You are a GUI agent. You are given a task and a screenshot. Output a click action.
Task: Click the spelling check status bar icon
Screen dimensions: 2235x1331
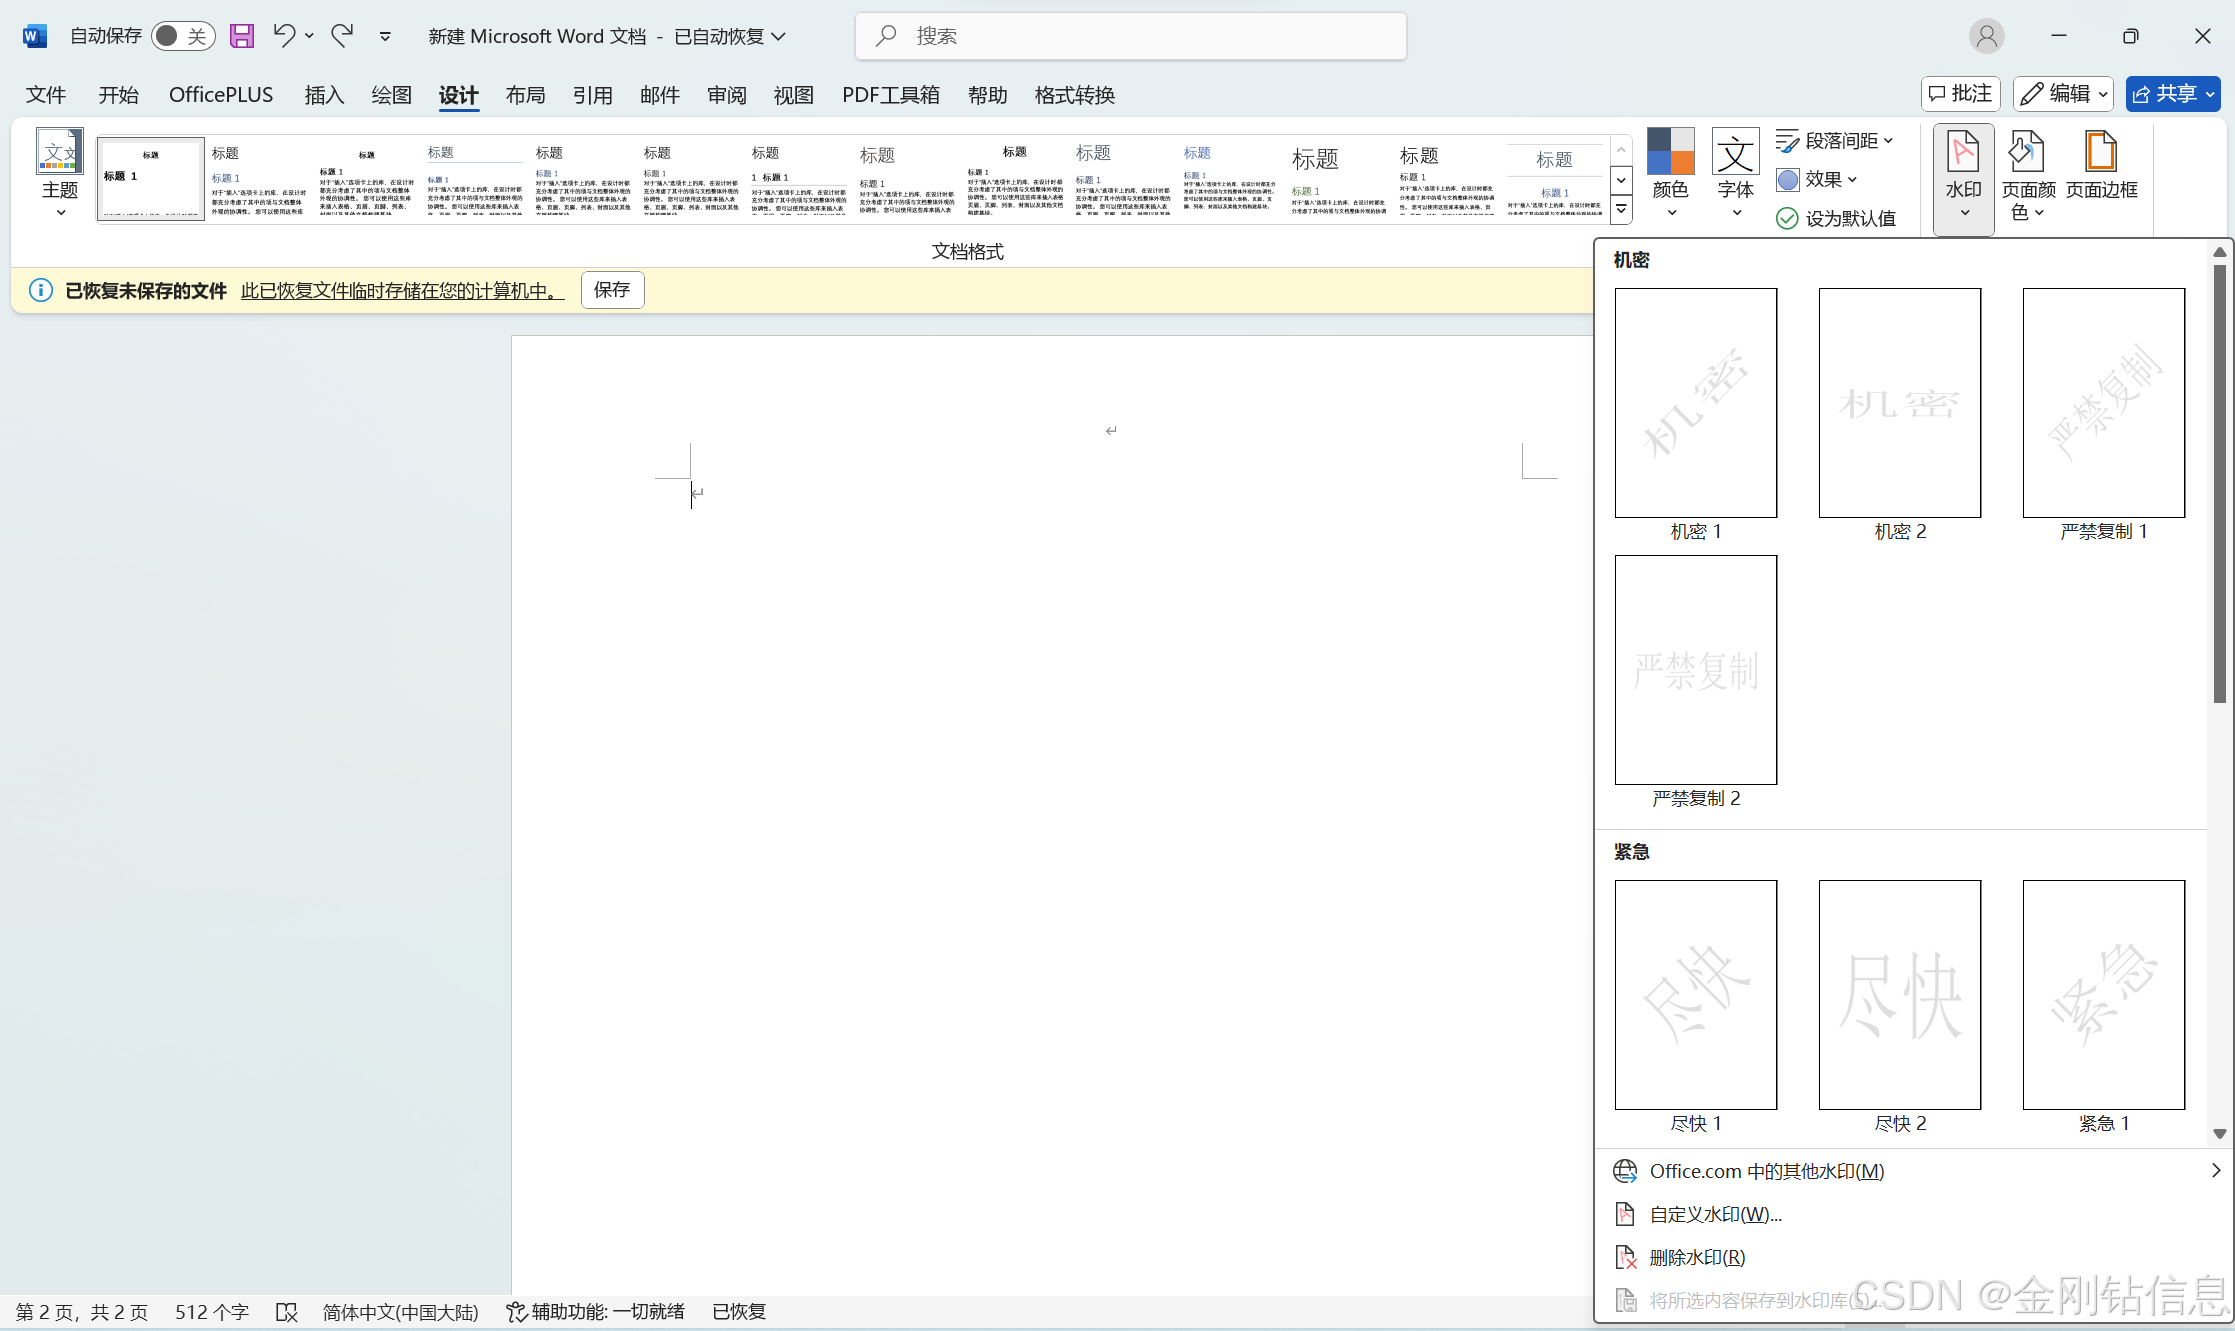pyautogui.click(x=287, y=1312)
